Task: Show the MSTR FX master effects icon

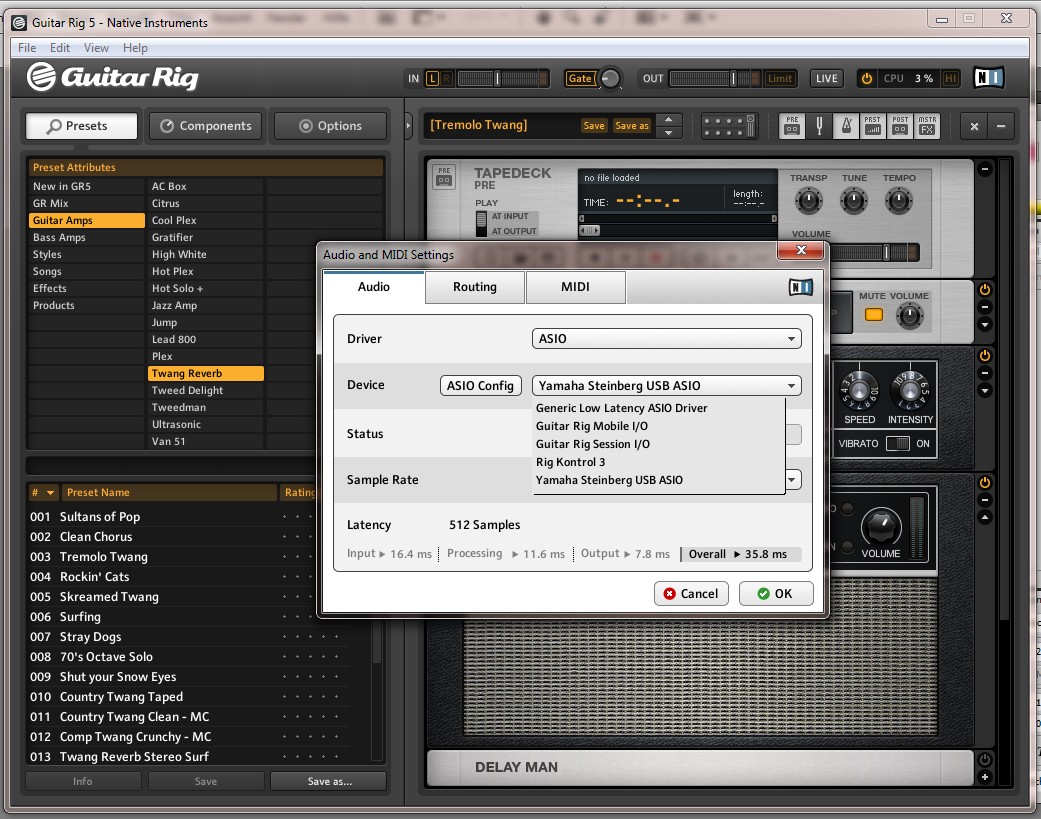Action: click(x=927, y=125)
